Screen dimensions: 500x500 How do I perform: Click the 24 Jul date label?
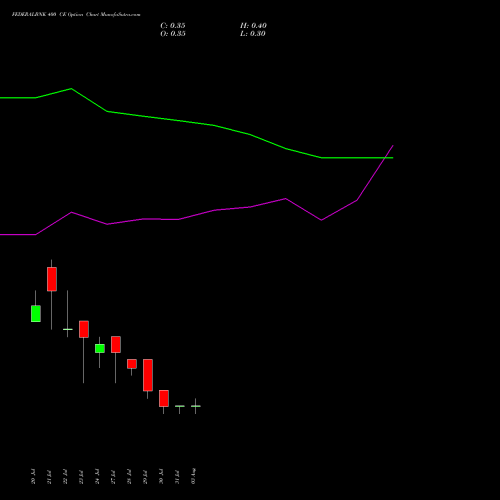pos(97,476)
